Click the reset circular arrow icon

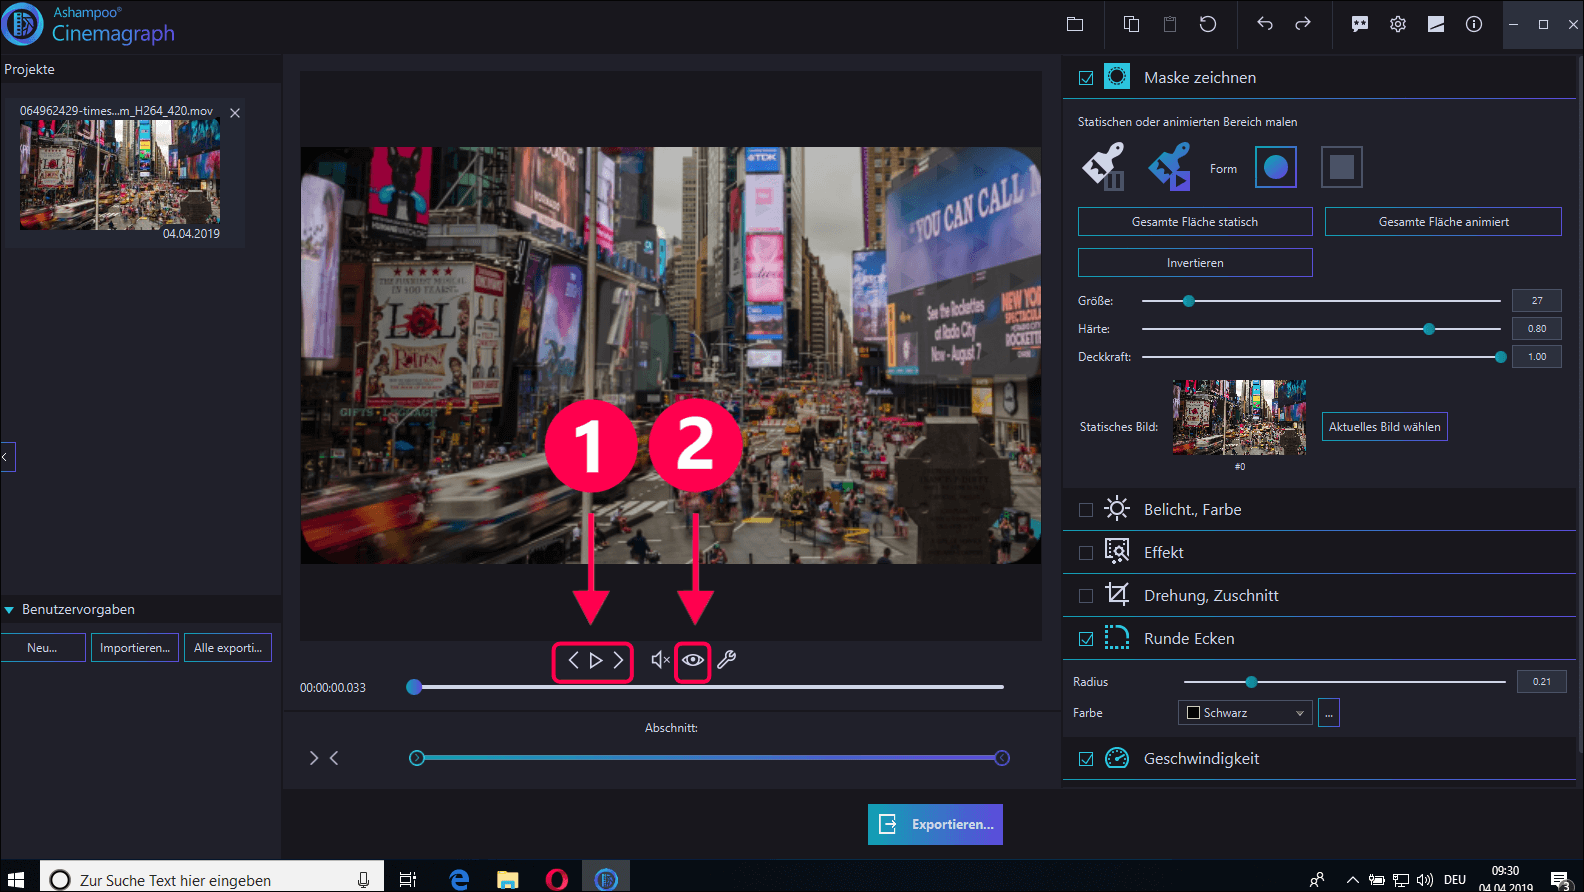(1208, 24)
